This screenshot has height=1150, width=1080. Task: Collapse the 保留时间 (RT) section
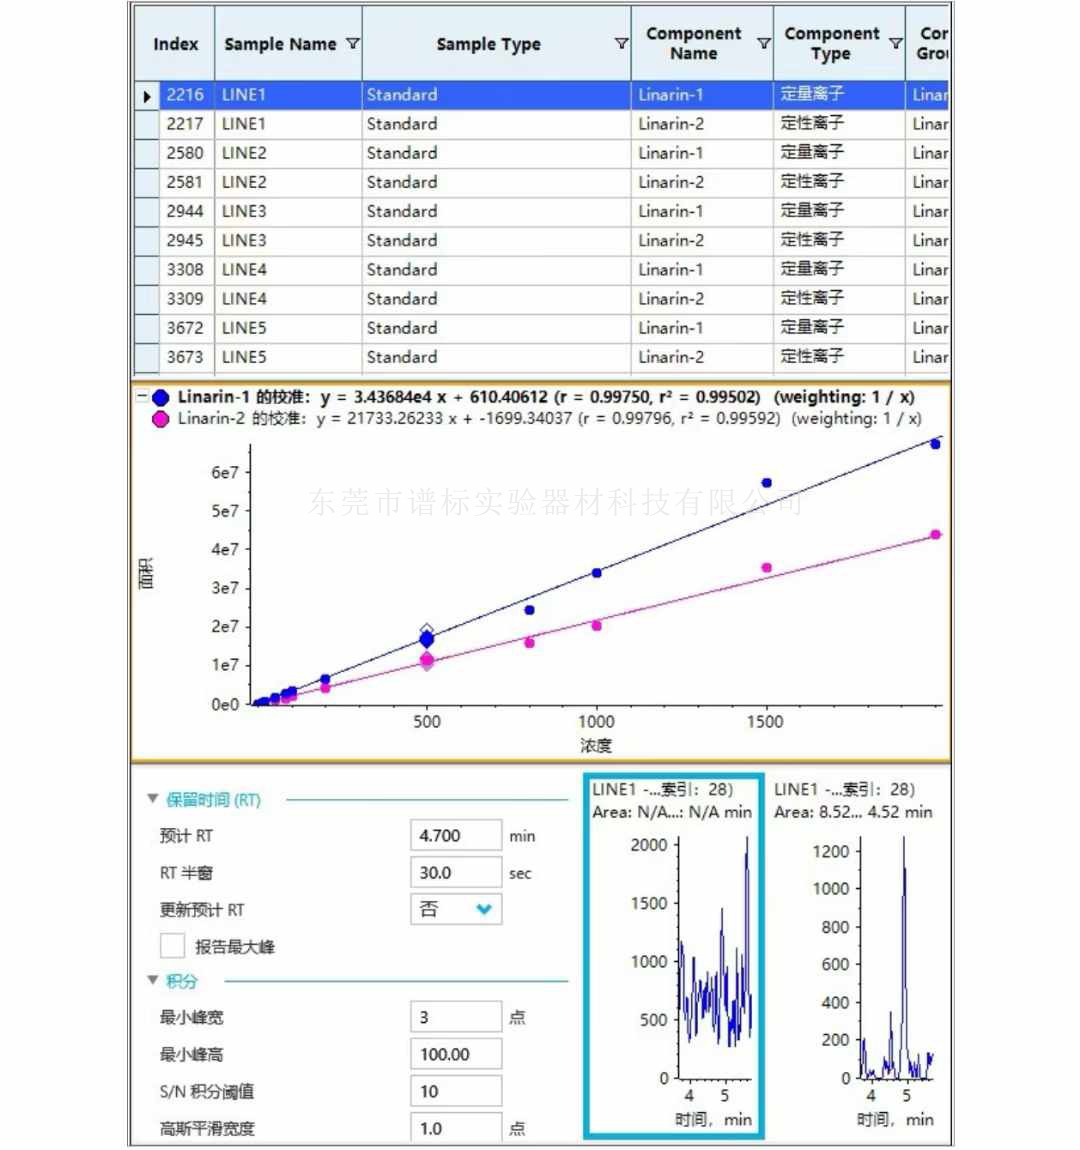coord(153,799)
